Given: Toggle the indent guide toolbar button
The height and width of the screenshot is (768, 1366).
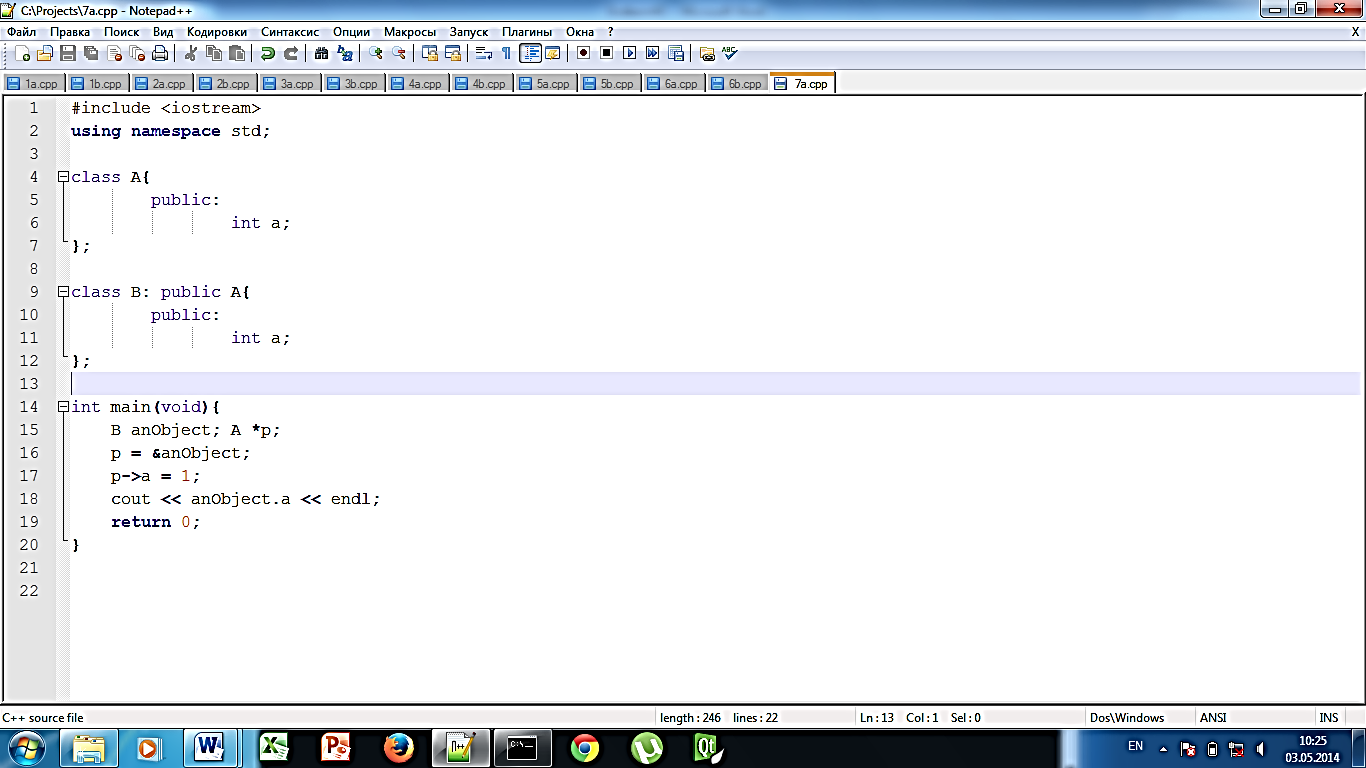Looking at the screenshot, I should 530,54.
